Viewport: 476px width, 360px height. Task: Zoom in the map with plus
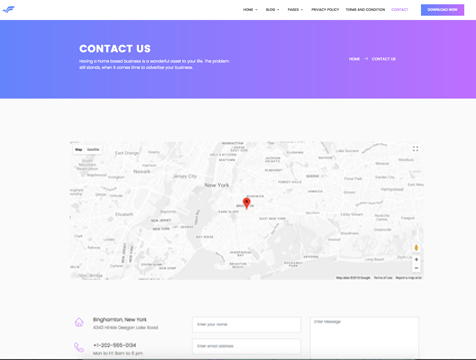pyautogui.click(x=416, y=259)
